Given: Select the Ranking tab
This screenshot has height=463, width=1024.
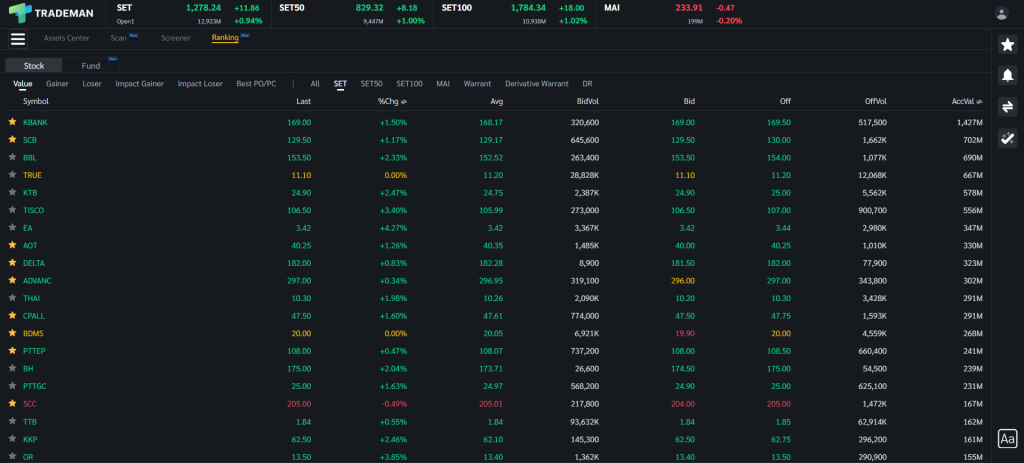Looking at the screenshot, I should click(225, 38).
